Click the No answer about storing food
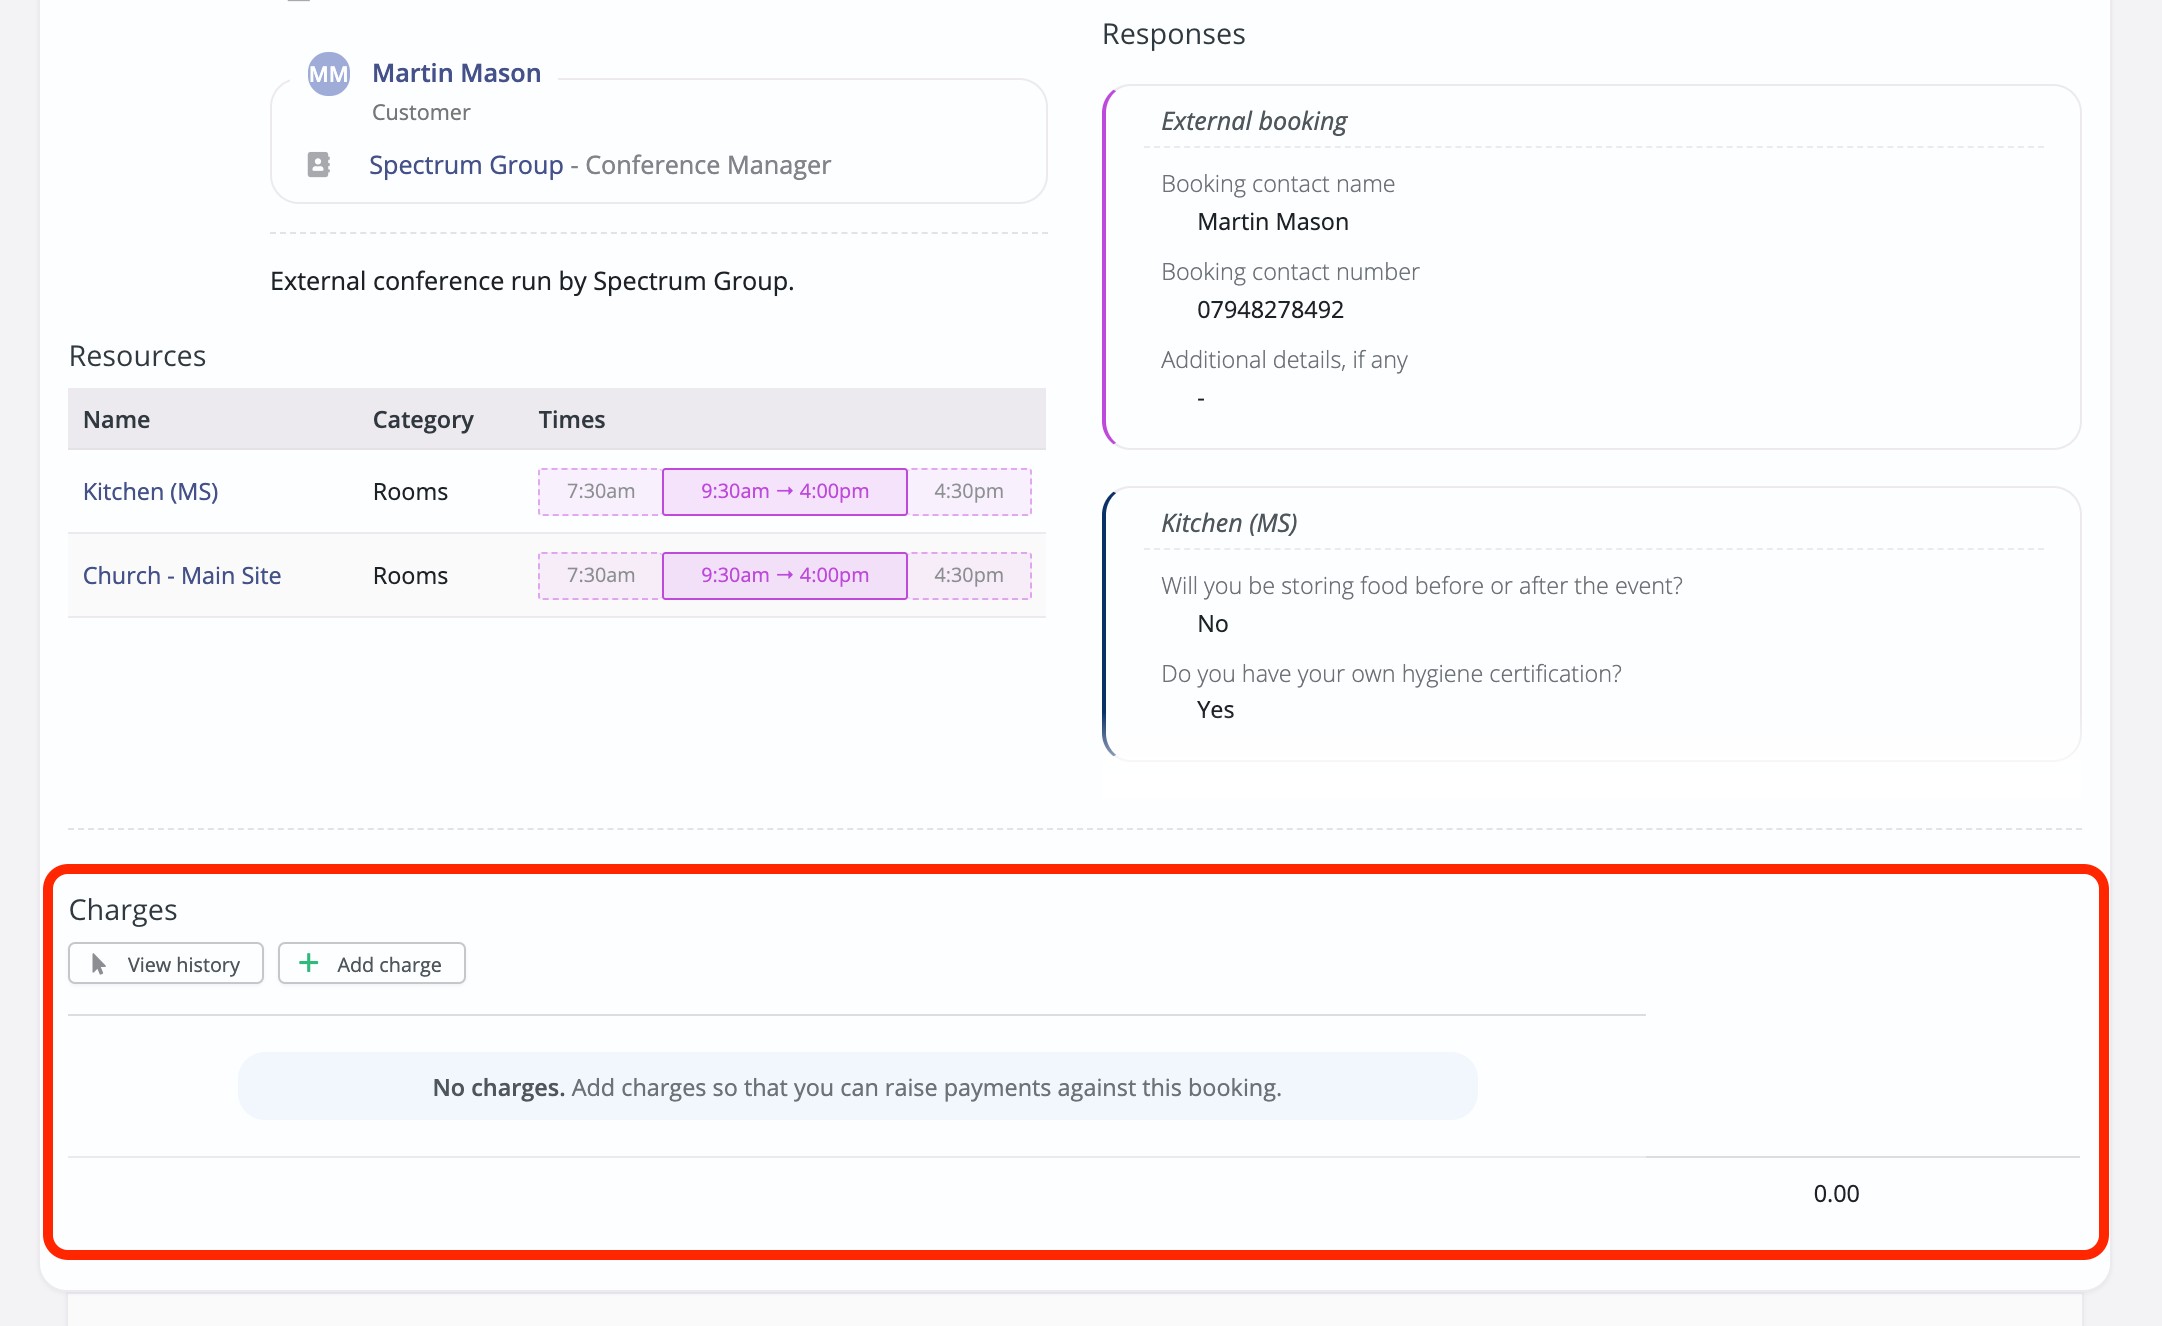The width and height of the screenshot is (2162, 1326). (x=1212, y=623)
